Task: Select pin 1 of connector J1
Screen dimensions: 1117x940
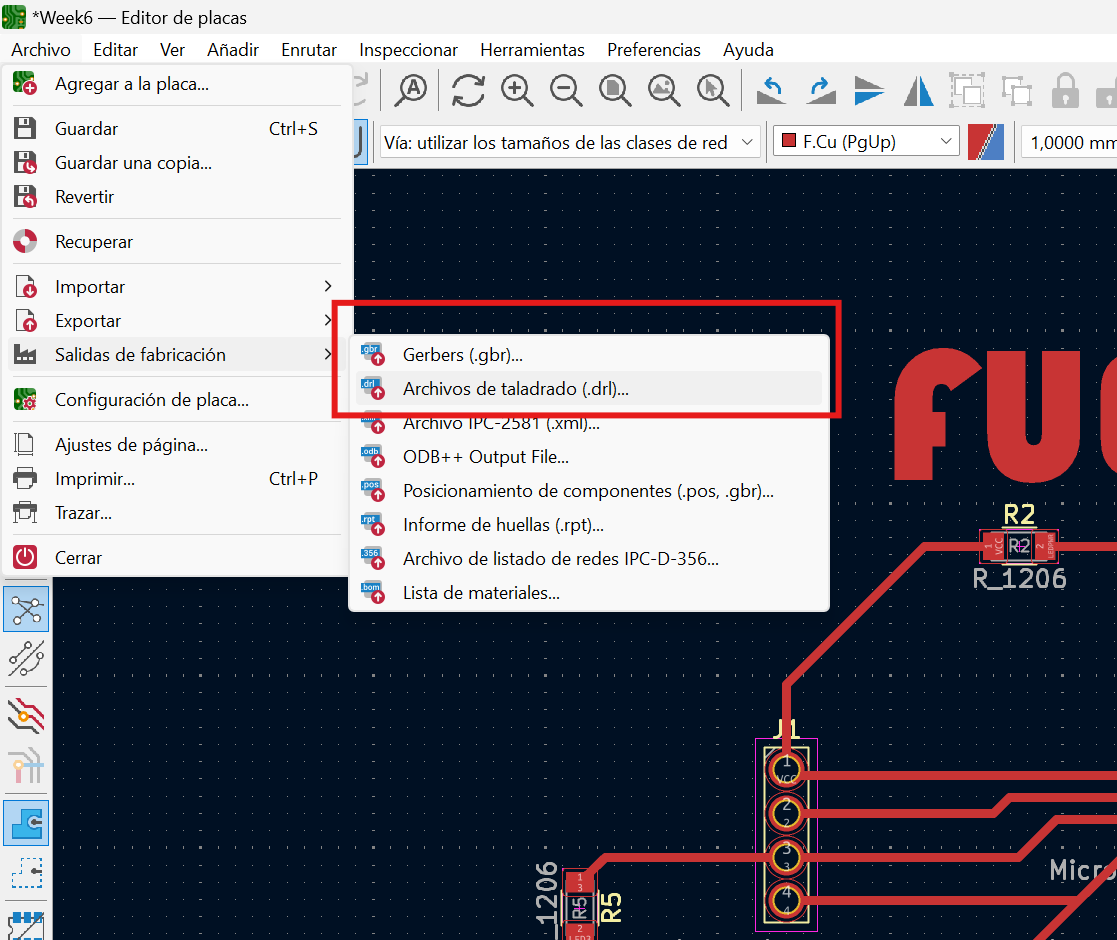Action: [786, 771]
